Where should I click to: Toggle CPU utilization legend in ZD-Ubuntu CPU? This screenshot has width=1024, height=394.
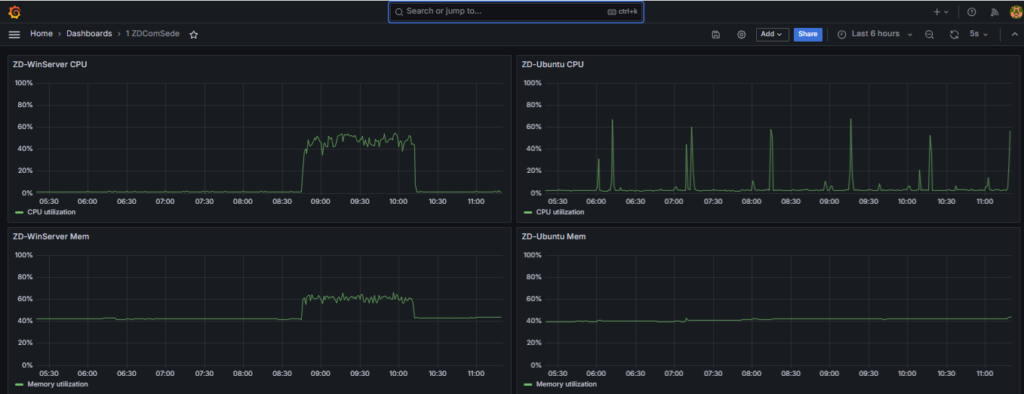tap(560, 212)
